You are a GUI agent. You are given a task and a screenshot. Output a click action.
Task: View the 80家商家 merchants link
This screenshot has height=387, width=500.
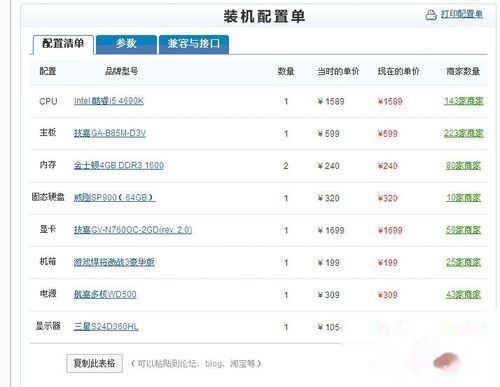tap(464, 165)
